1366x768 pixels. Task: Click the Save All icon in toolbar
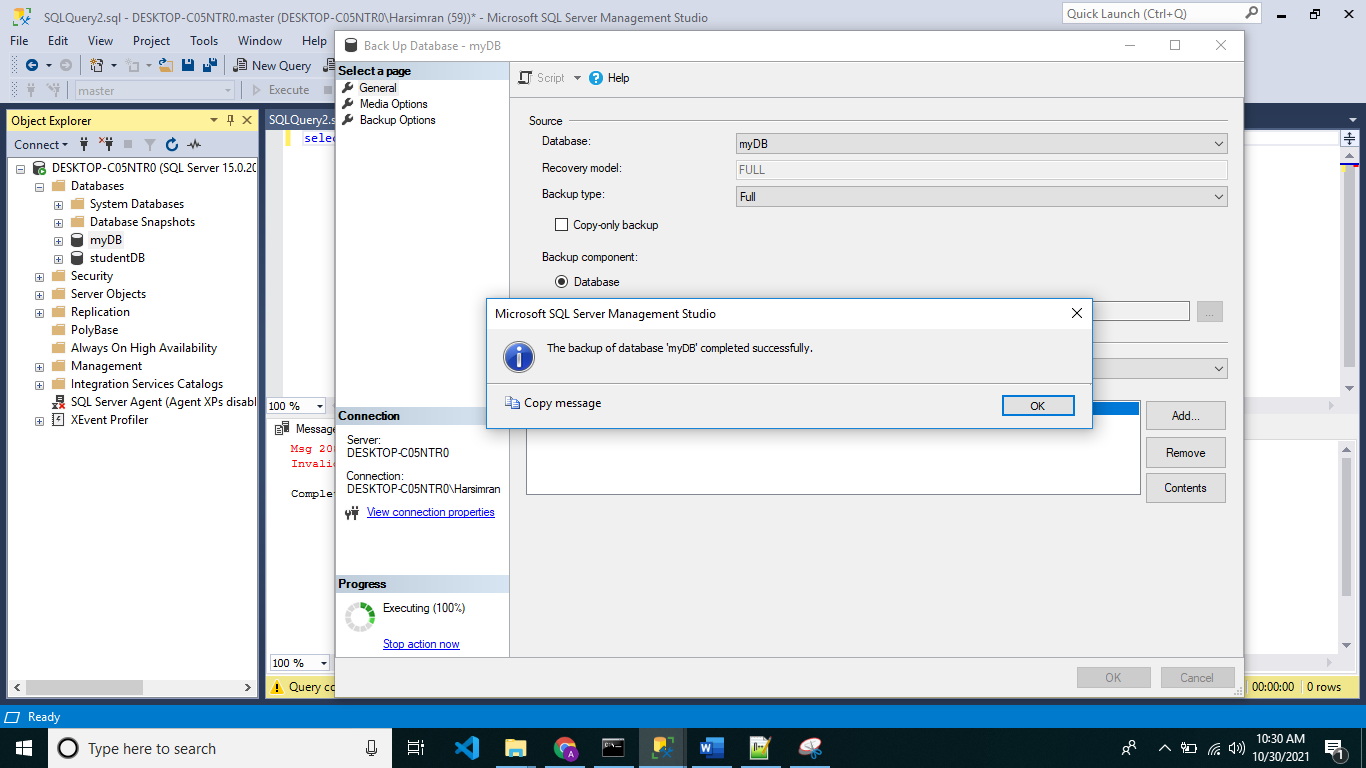tap(210, 65)
